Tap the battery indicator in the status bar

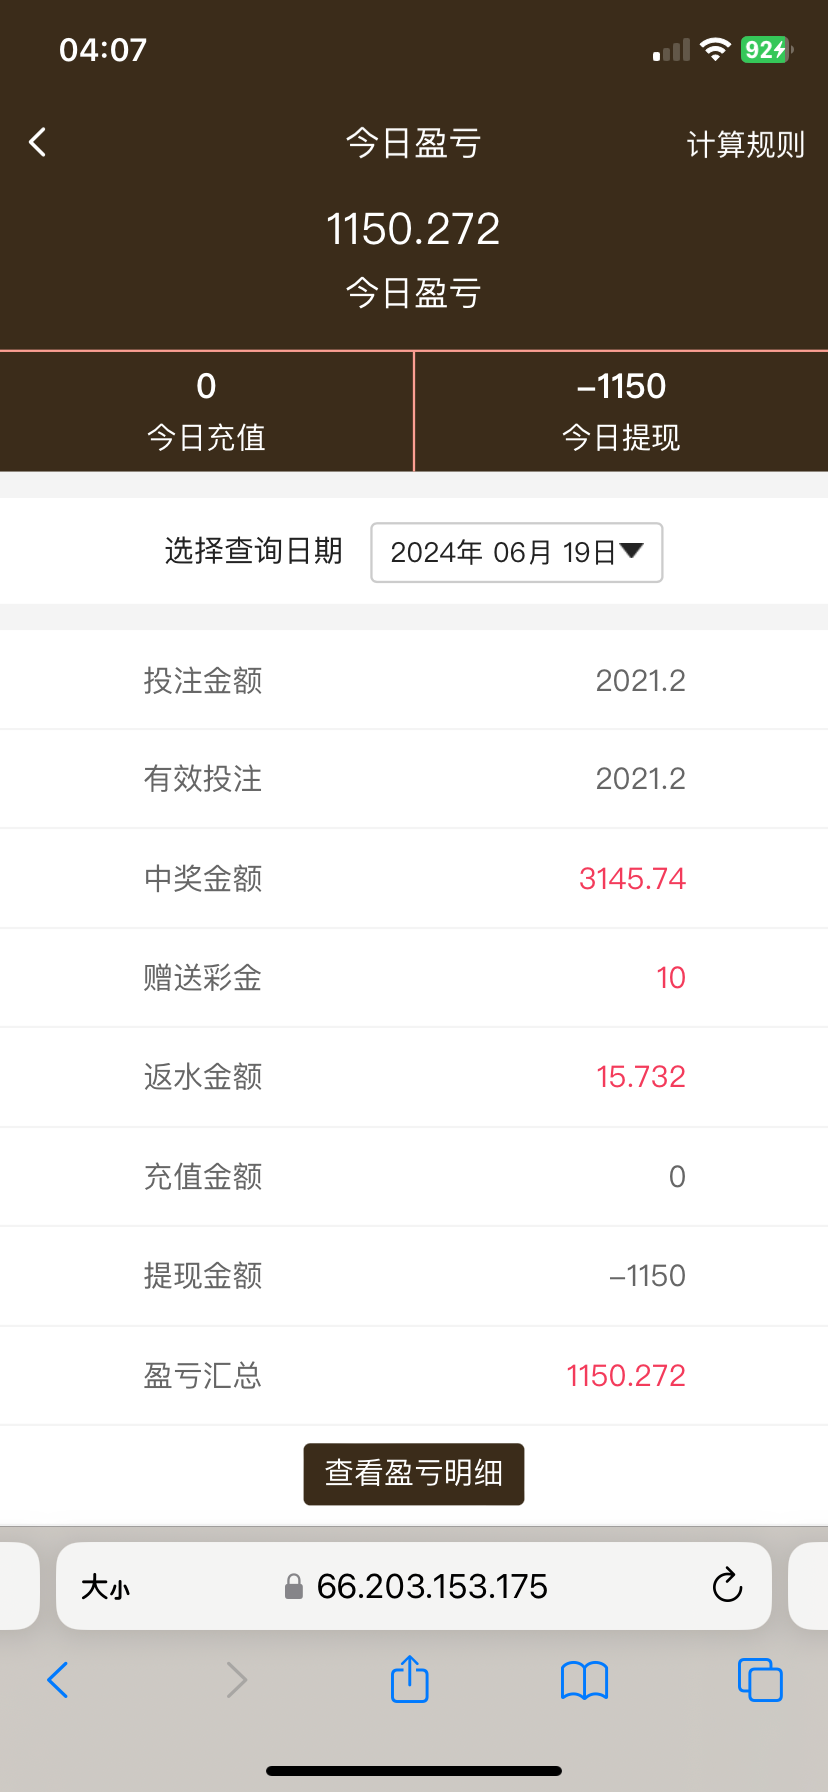coord(766,50)
